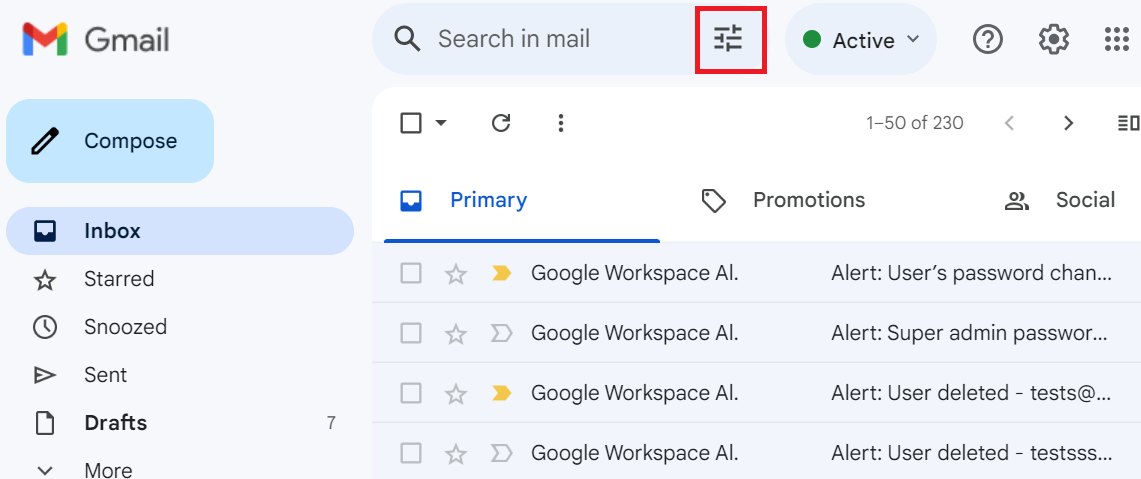This screenshot has height=479, width=1141.
Task: Open the Help support icon
Action: (x=988, y=40)
